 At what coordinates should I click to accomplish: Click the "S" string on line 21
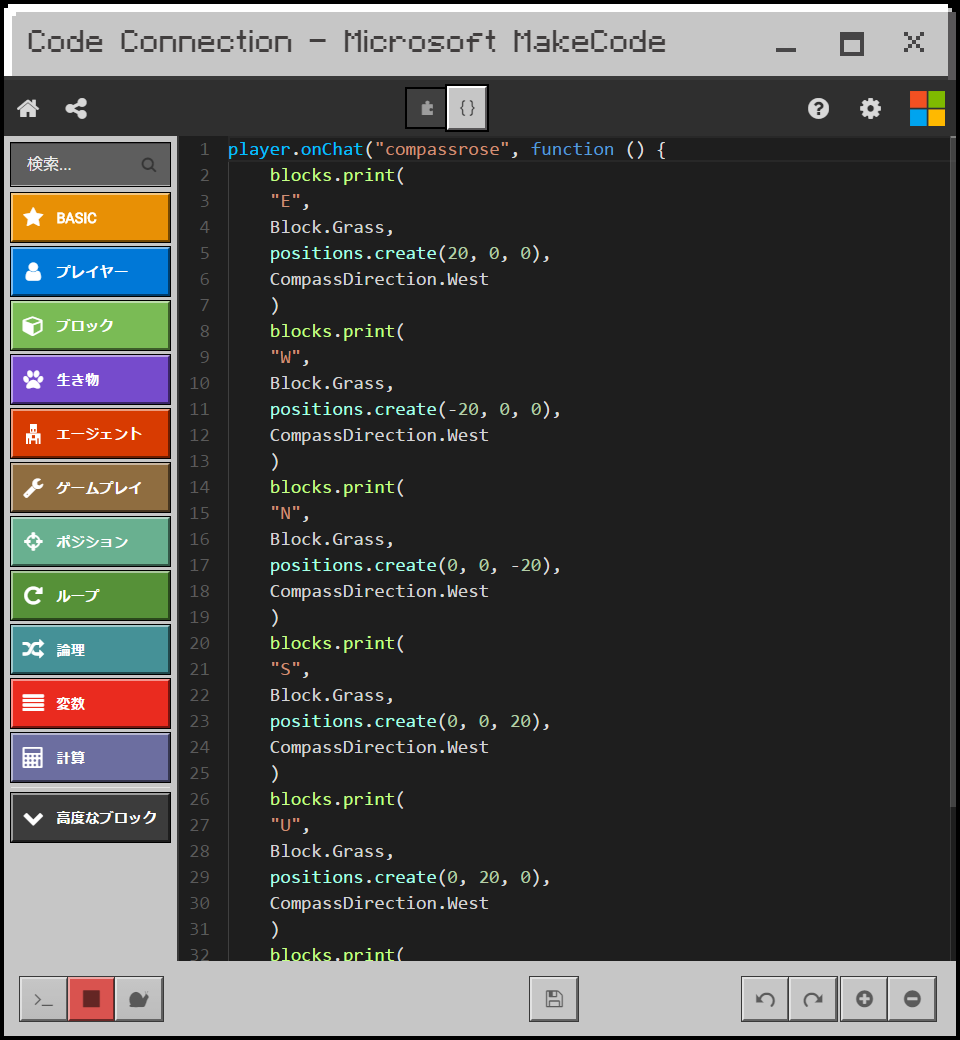(285, 669)
